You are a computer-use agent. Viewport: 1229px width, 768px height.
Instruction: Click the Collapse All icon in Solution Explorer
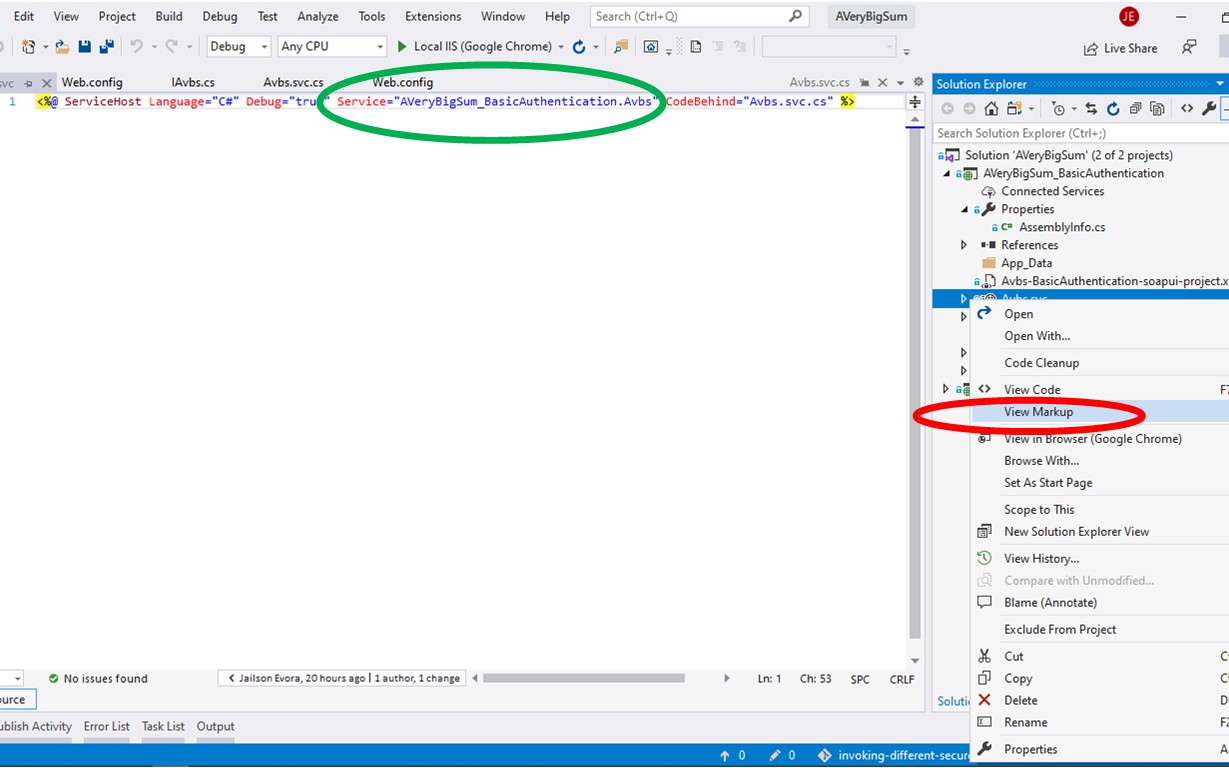(x=1135, y=109)
